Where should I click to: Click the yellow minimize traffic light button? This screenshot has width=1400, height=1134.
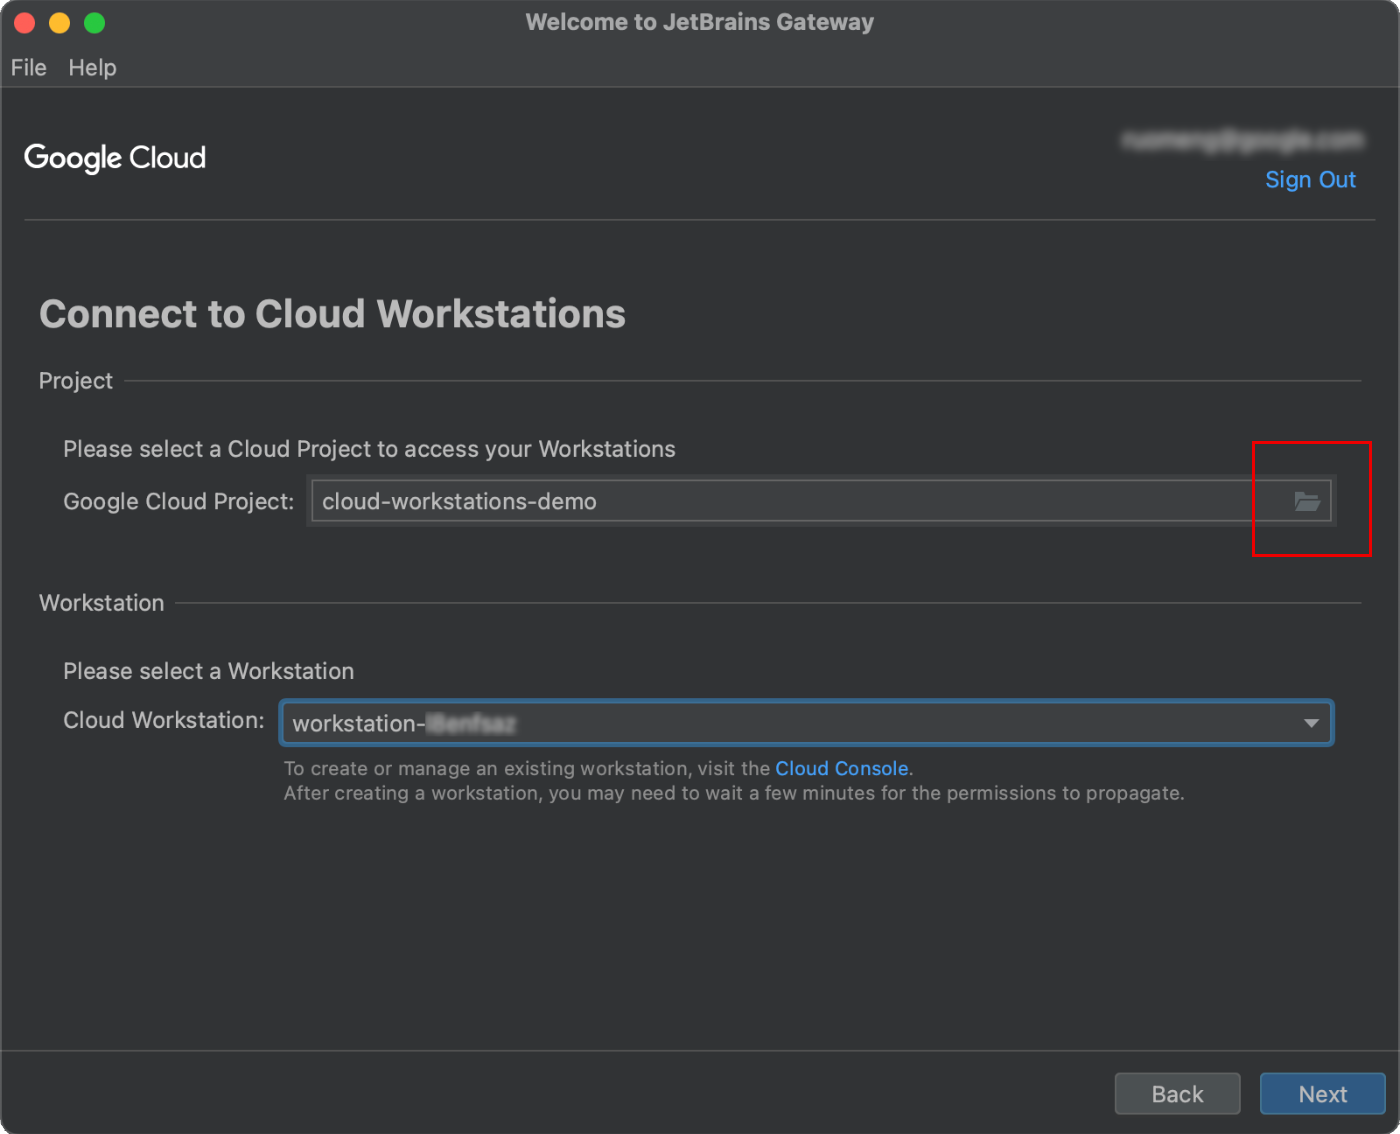tap(59, 22)
